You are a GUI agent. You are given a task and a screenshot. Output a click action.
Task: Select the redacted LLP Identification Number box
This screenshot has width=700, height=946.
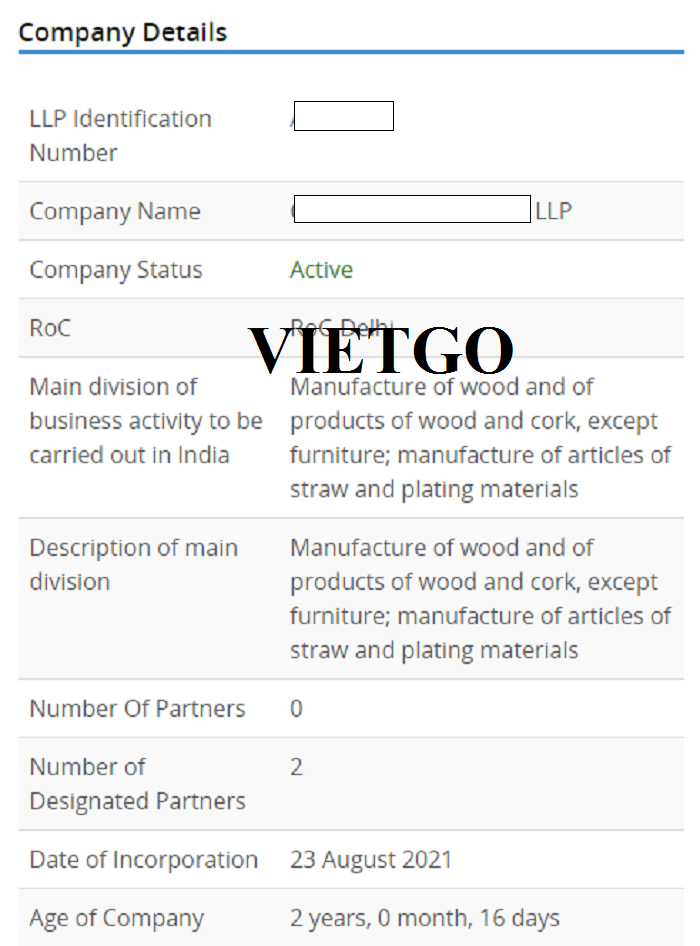[343, 116]
